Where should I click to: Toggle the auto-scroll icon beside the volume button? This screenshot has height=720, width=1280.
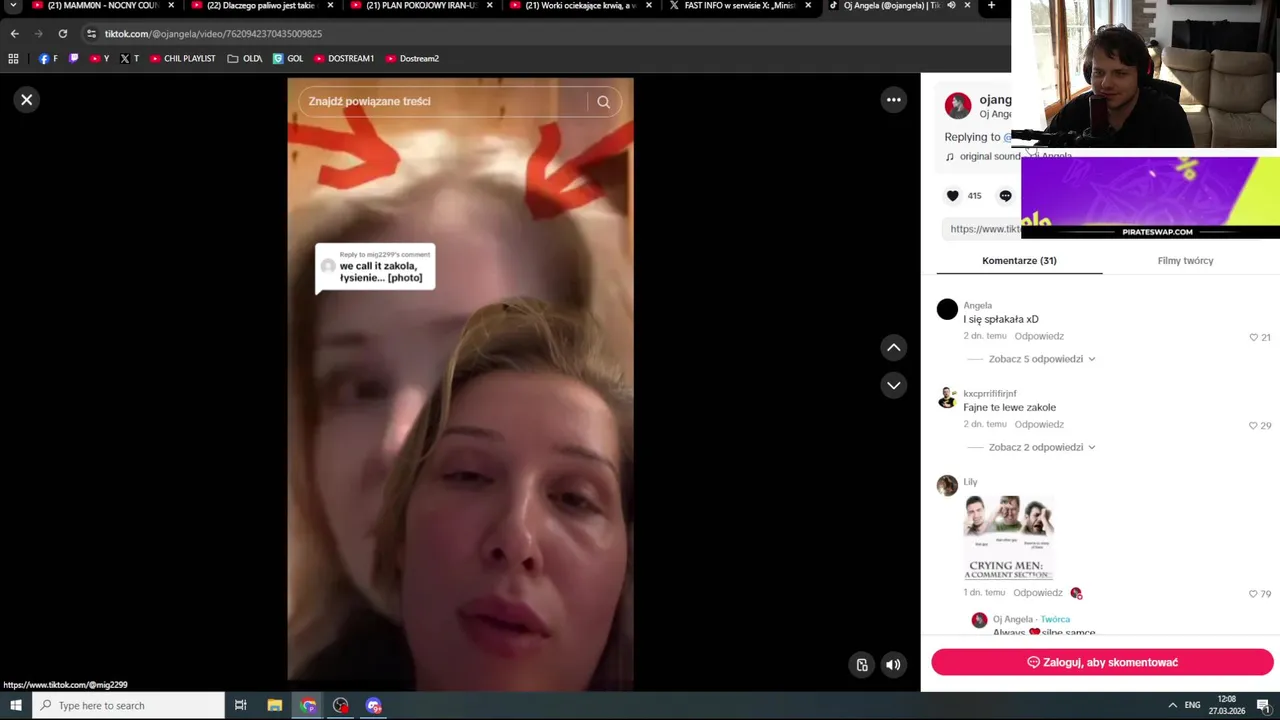click(x=862, y=665)
